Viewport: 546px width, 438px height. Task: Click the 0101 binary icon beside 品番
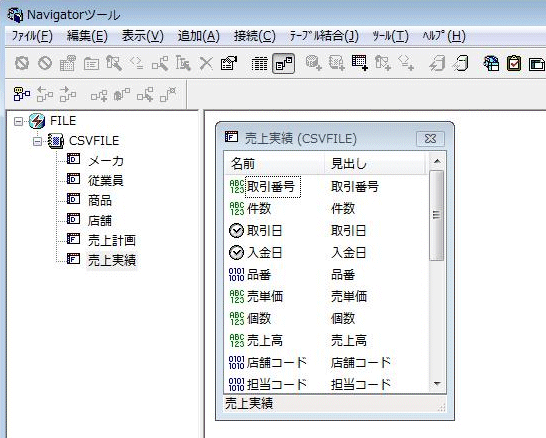point(236,275)
